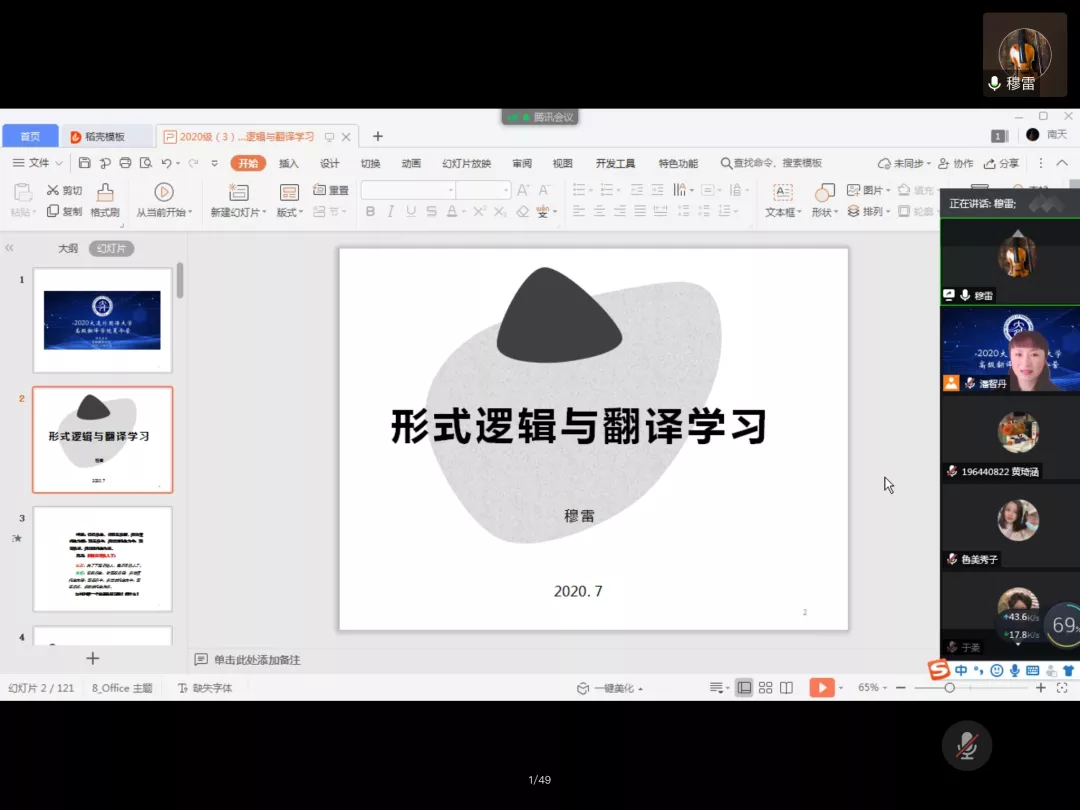This screenshot has height=810, width=1080.
Task: Click the zoom slider in status bar
Action: 949,688
